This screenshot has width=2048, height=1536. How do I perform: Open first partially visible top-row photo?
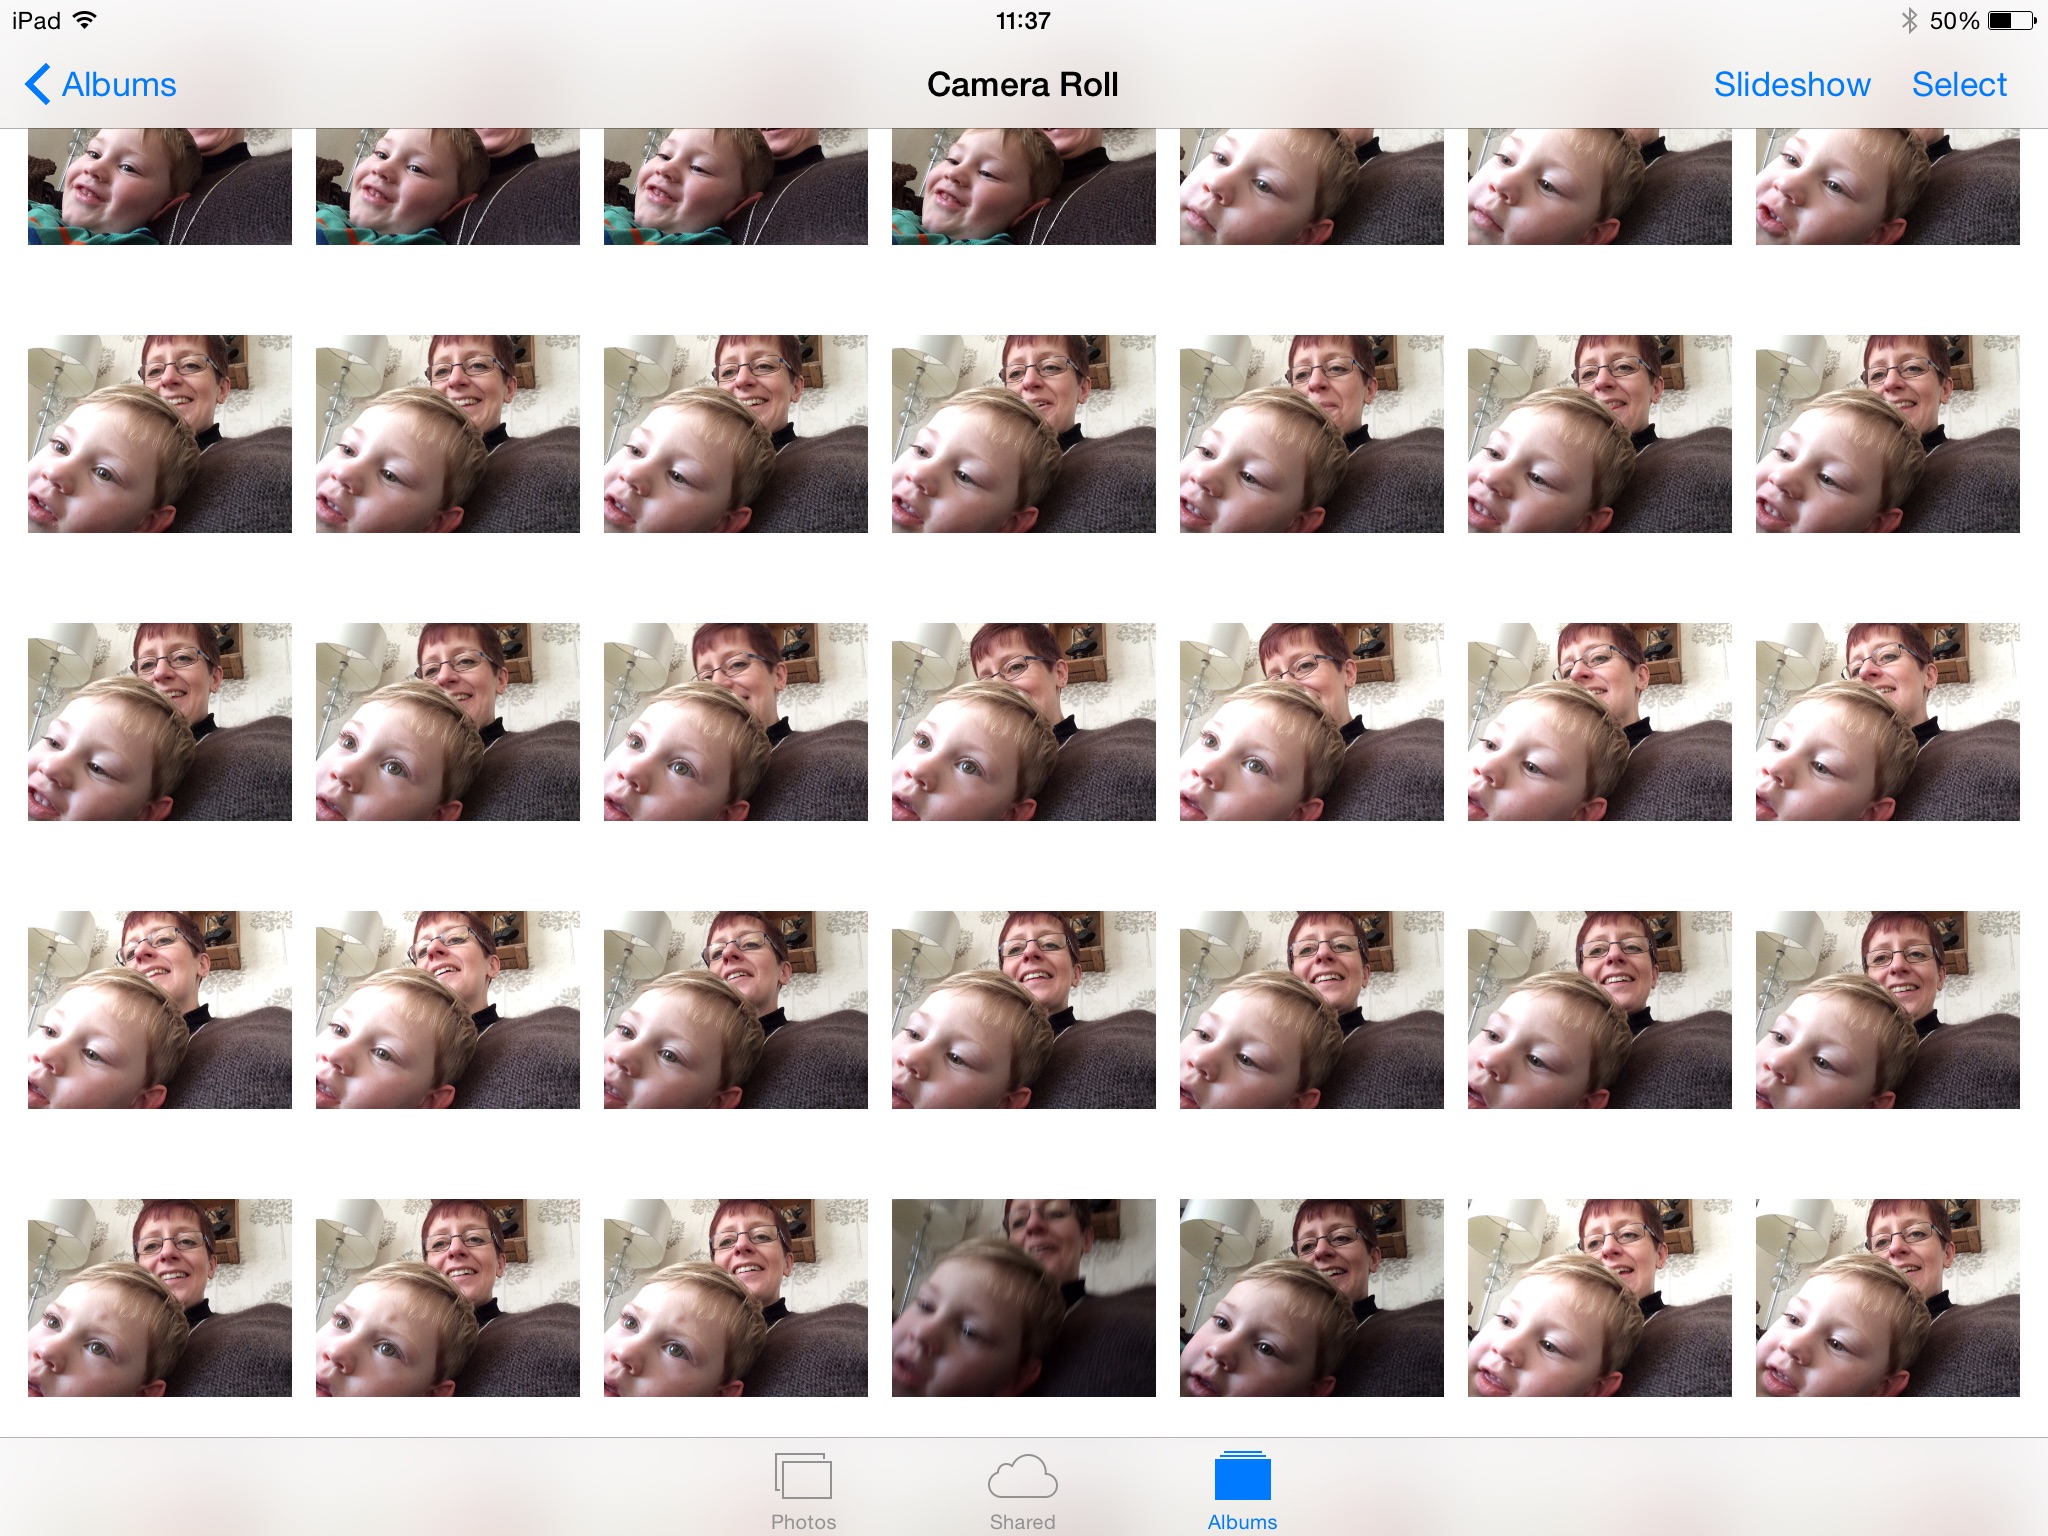point(160,187)
